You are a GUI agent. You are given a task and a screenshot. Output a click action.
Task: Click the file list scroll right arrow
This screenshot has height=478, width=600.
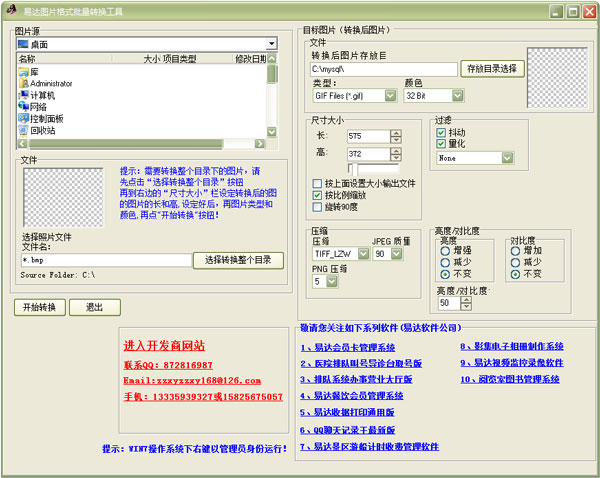point(260,144)
